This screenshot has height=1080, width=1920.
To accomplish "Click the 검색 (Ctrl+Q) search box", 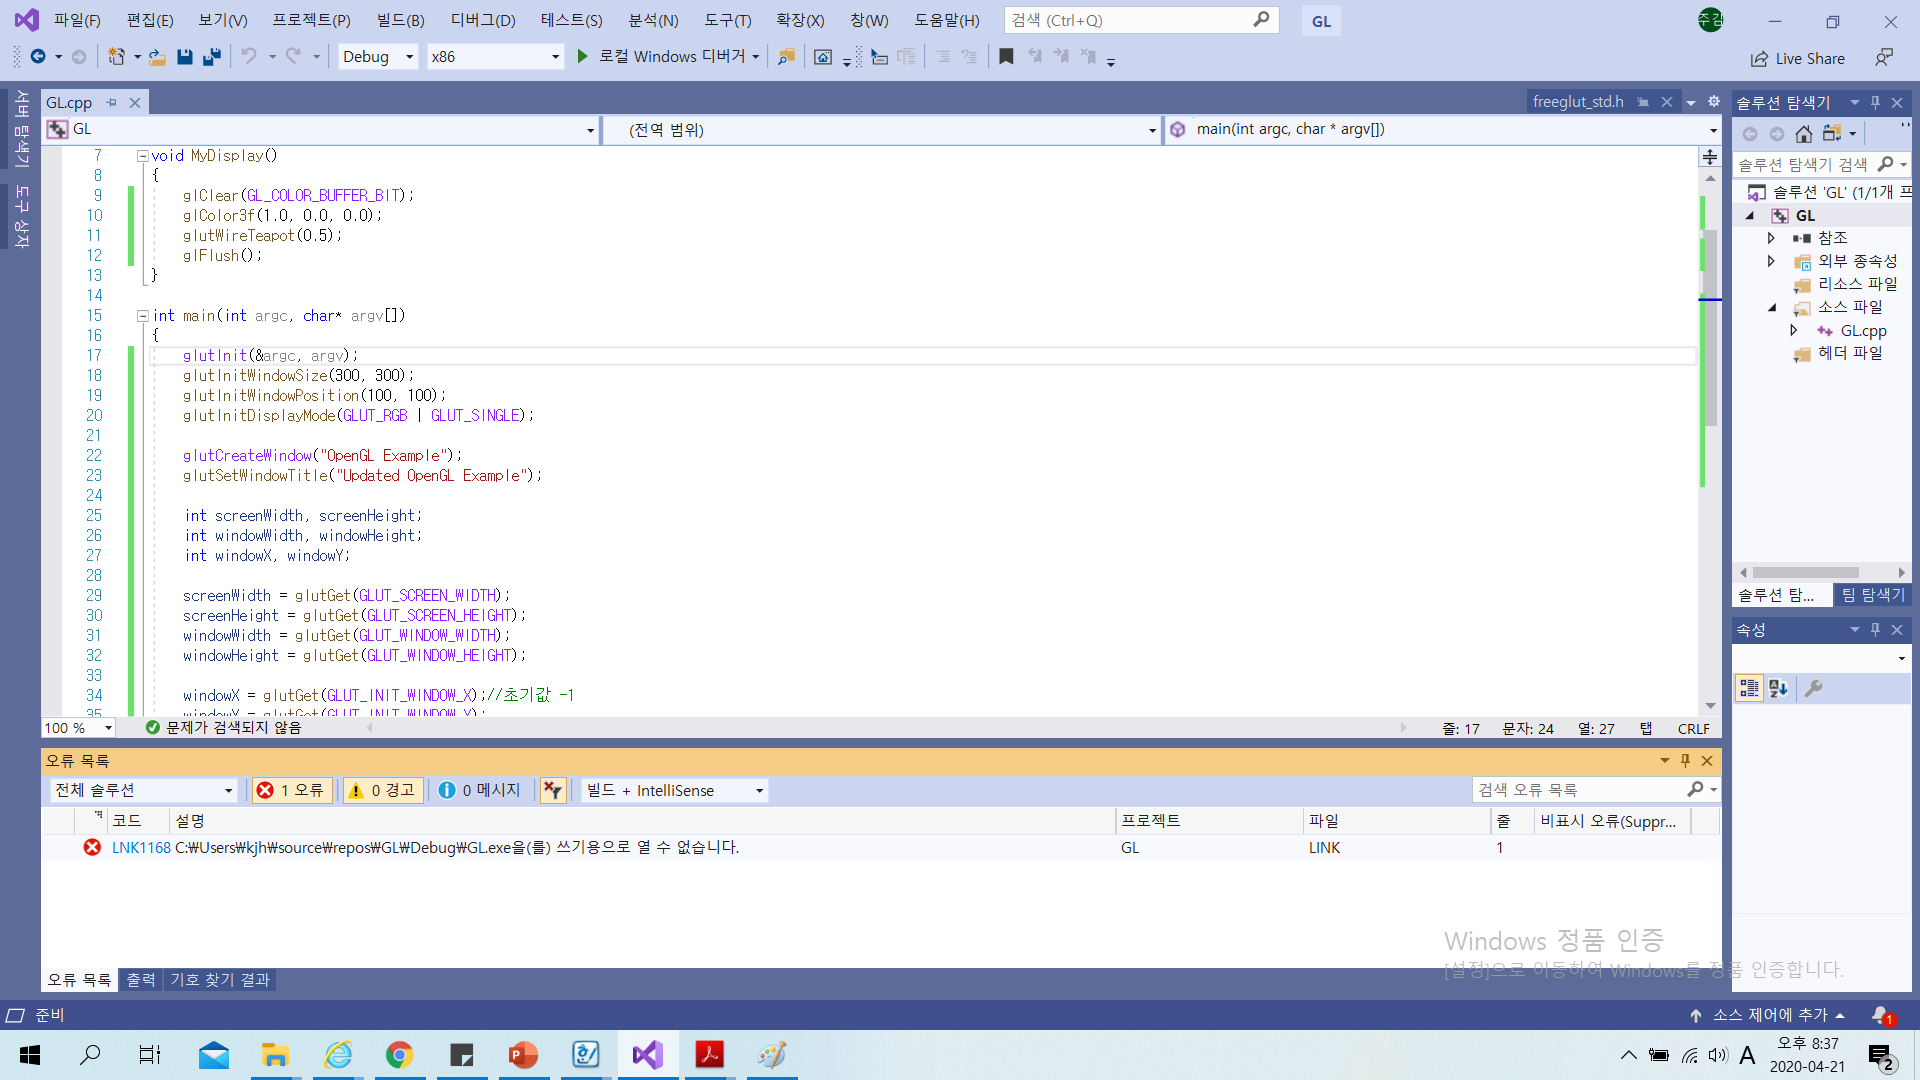I will click(x=1128, y=20).
